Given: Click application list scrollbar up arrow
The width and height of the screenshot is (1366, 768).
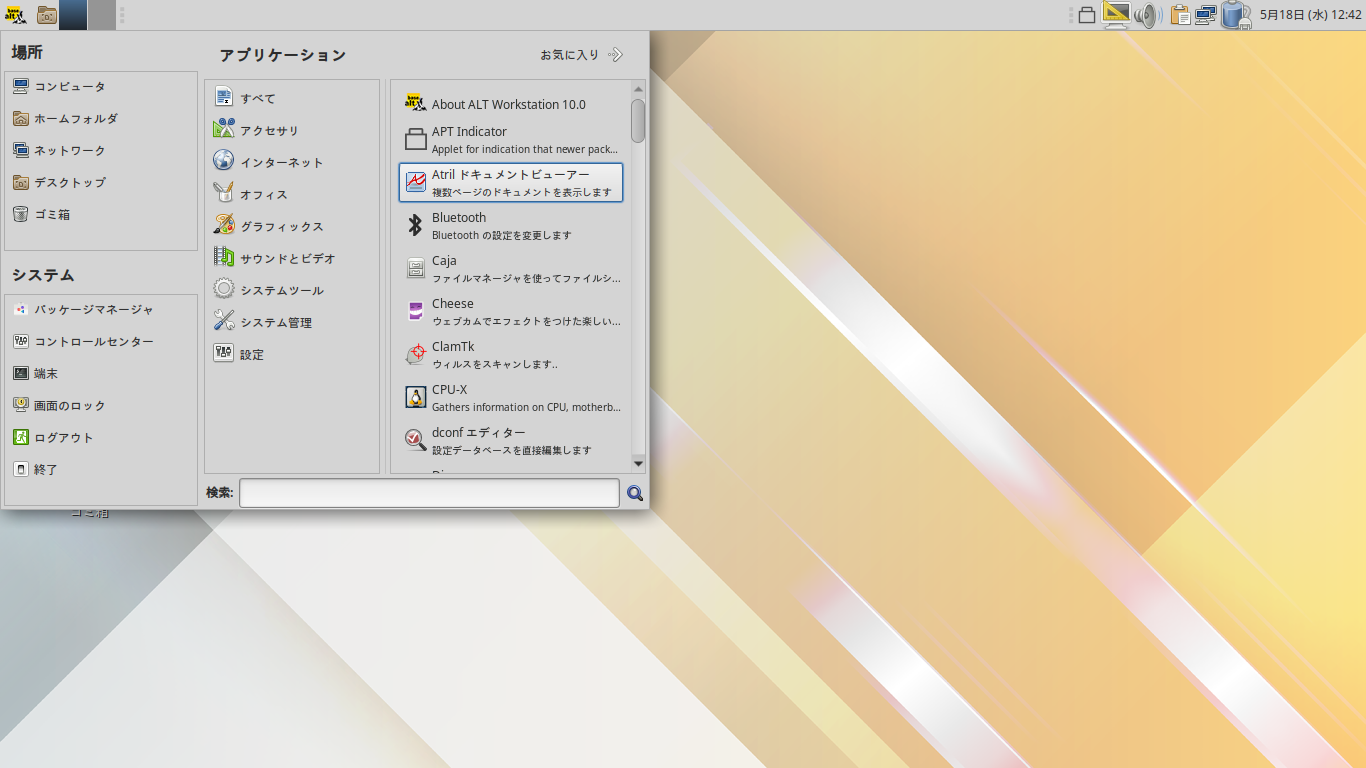Looking at the screenshot, I should pyautogui.click(x=638, y=90).
